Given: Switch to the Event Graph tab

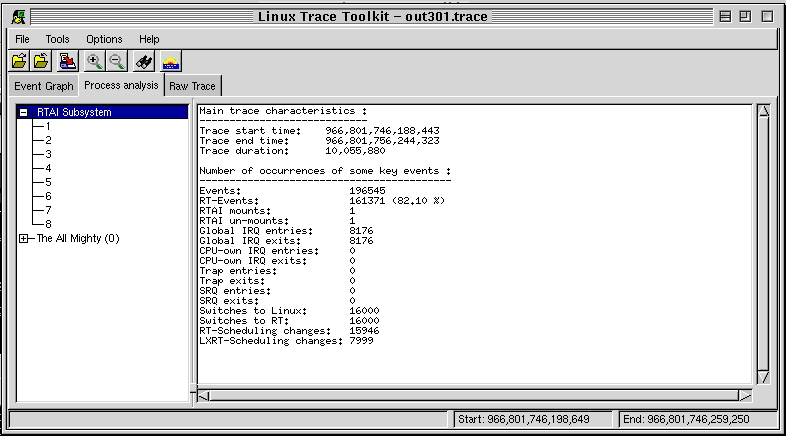Looking at the screenshot, I should point(44,86).
